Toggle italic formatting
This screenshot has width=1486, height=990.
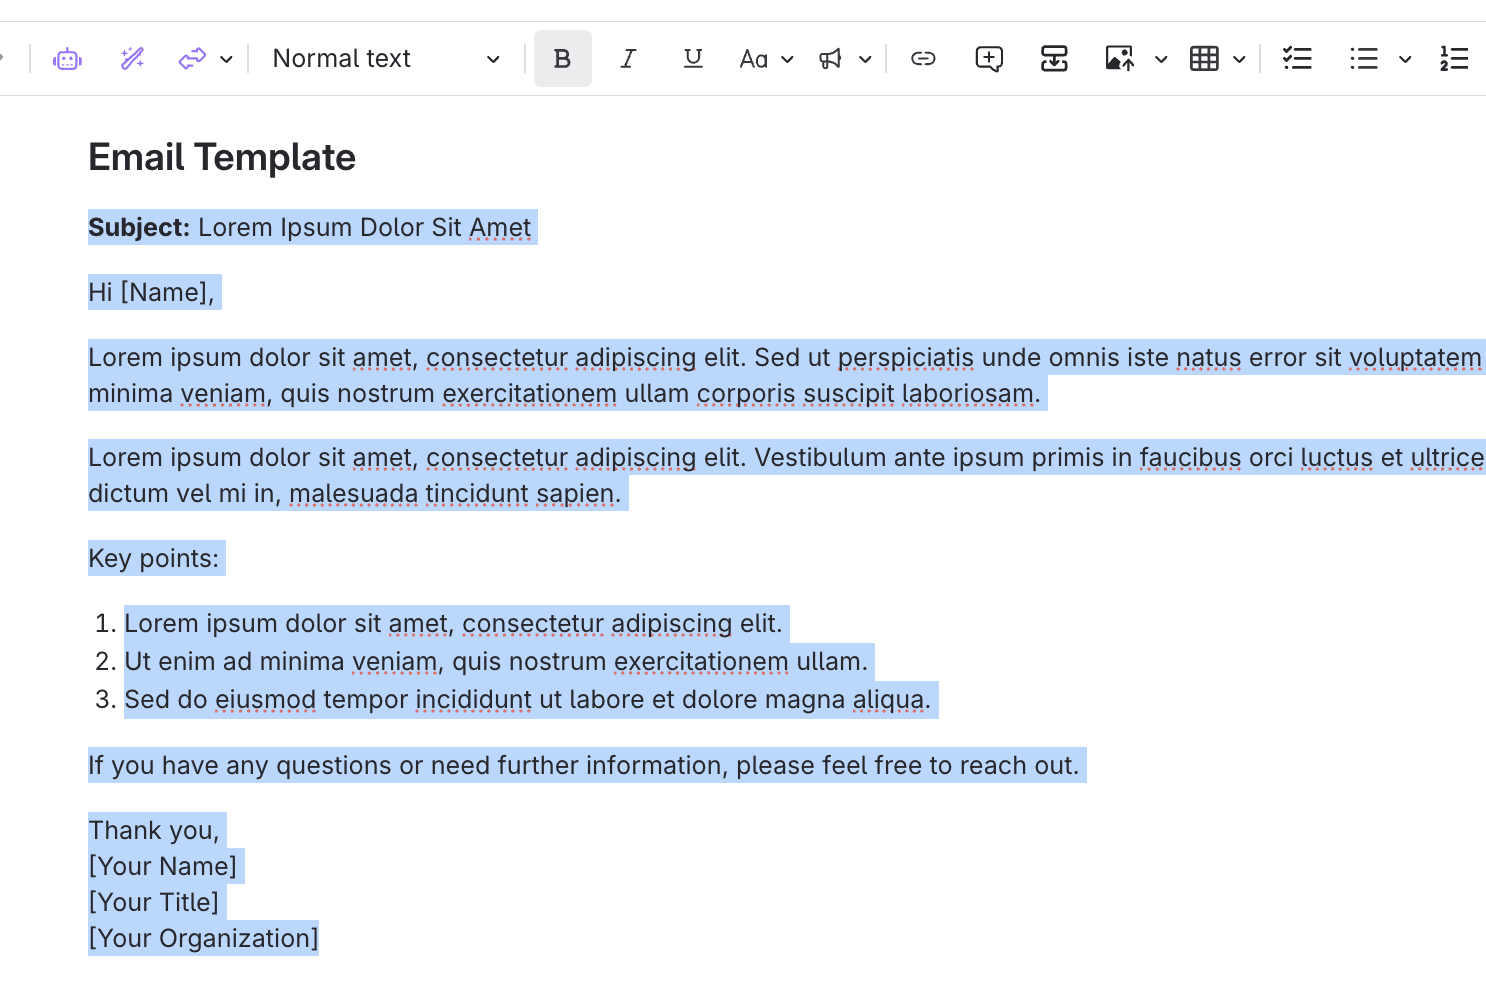pos(628,59)
